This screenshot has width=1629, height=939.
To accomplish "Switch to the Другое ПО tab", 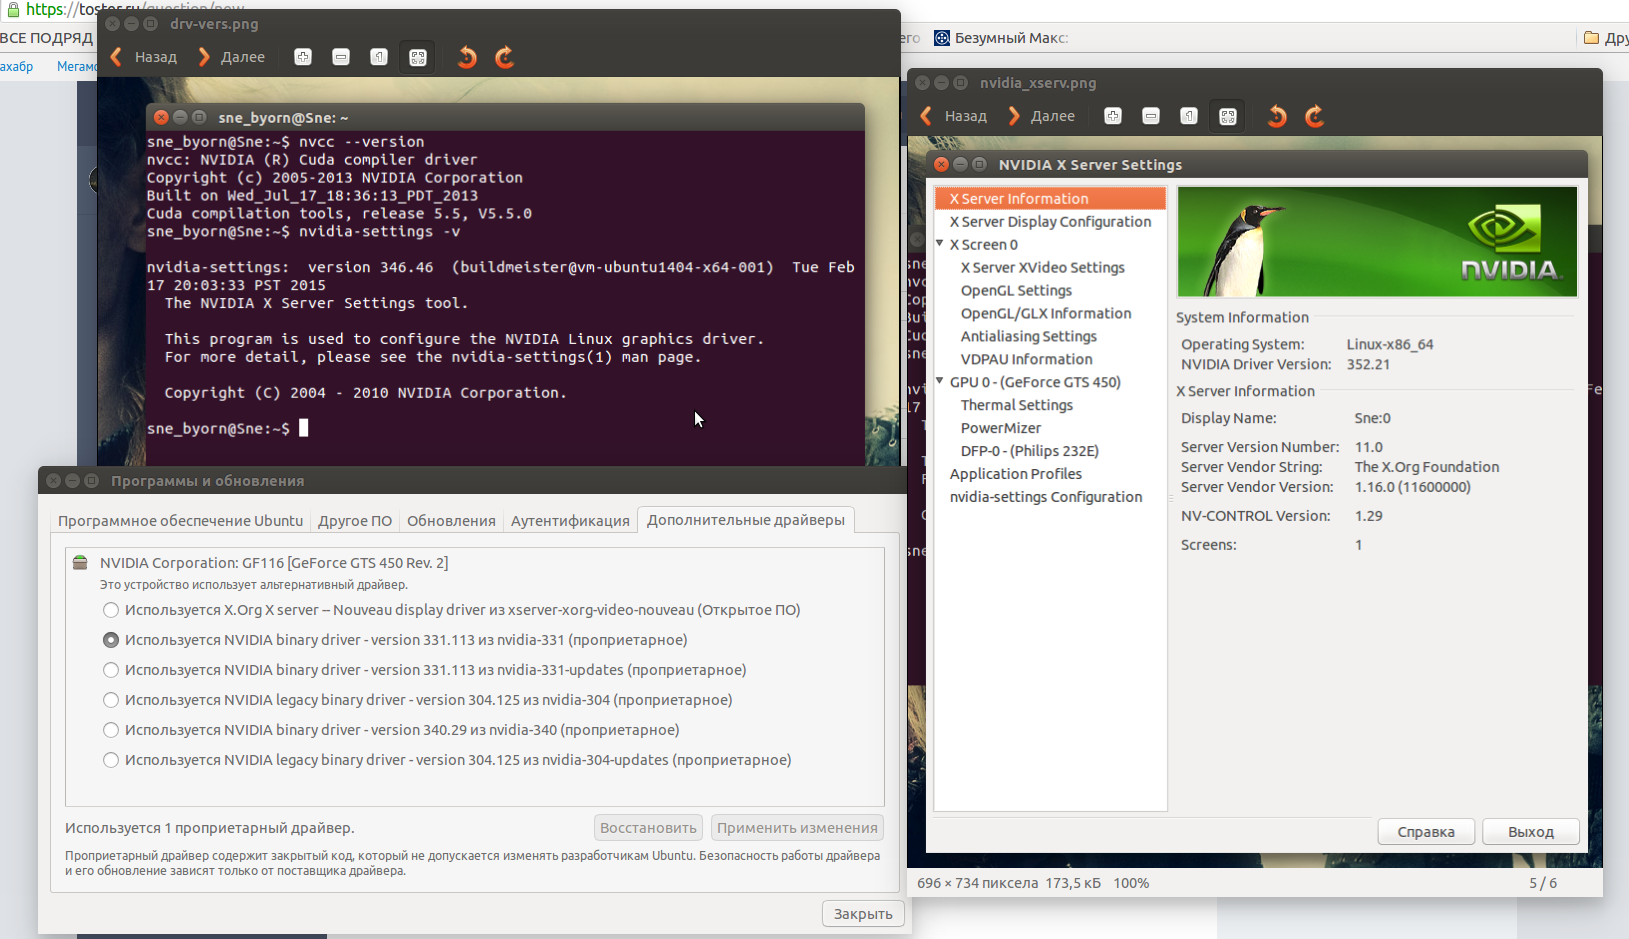I will coord(355,521).
